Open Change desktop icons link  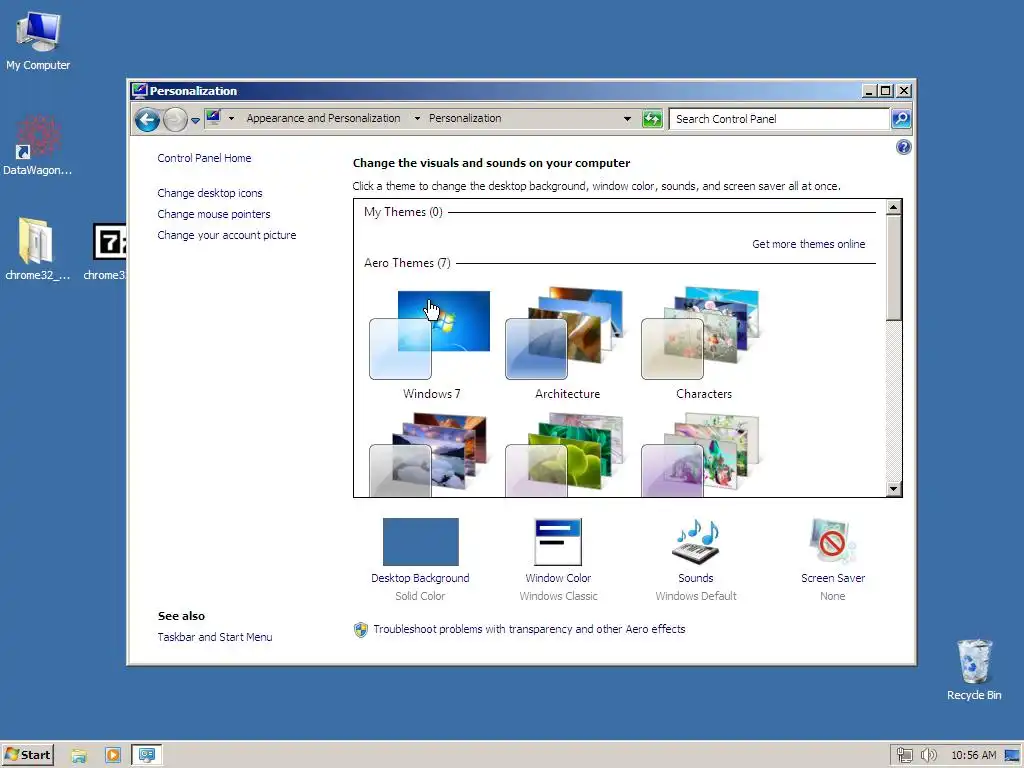pos(210,193)
